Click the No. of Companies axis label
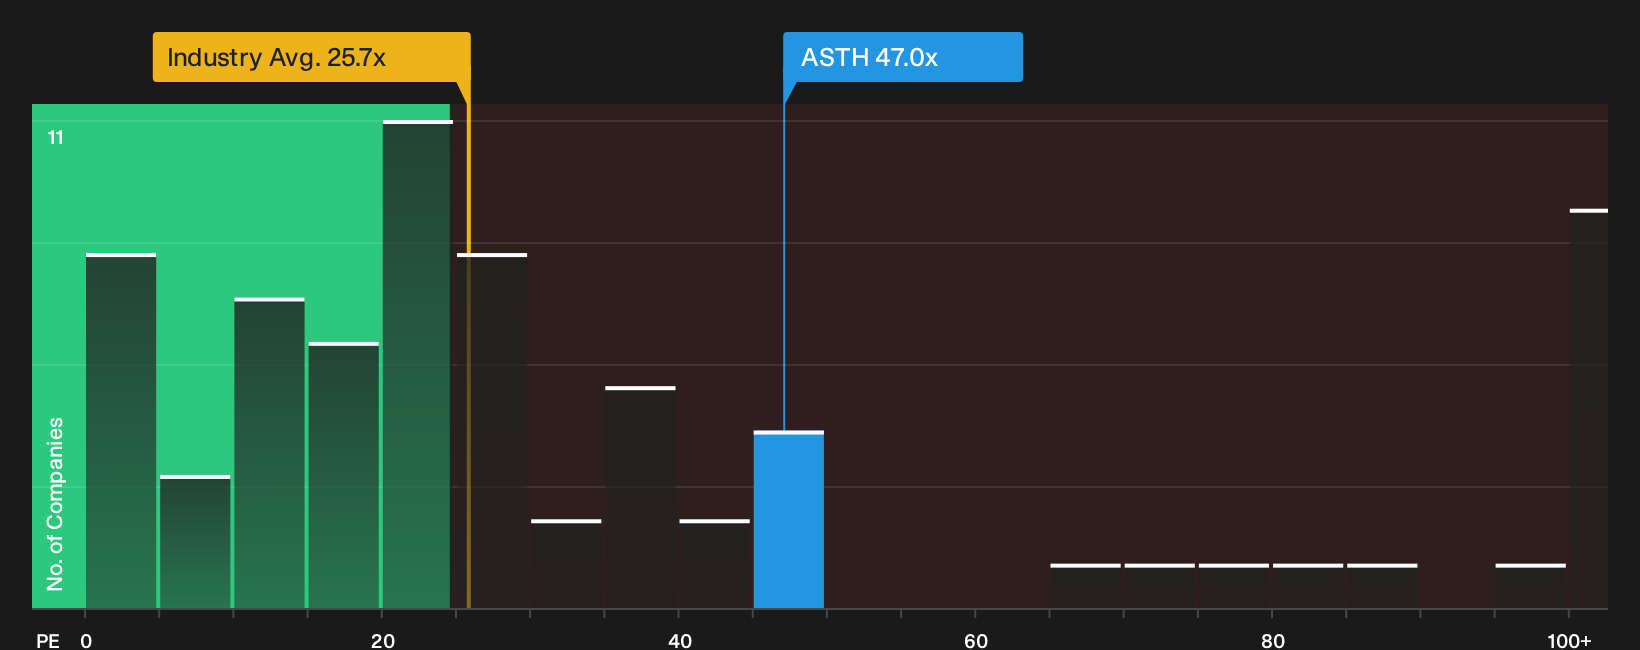This screenshot has width=1640, height=650. [x=55, y=504]
